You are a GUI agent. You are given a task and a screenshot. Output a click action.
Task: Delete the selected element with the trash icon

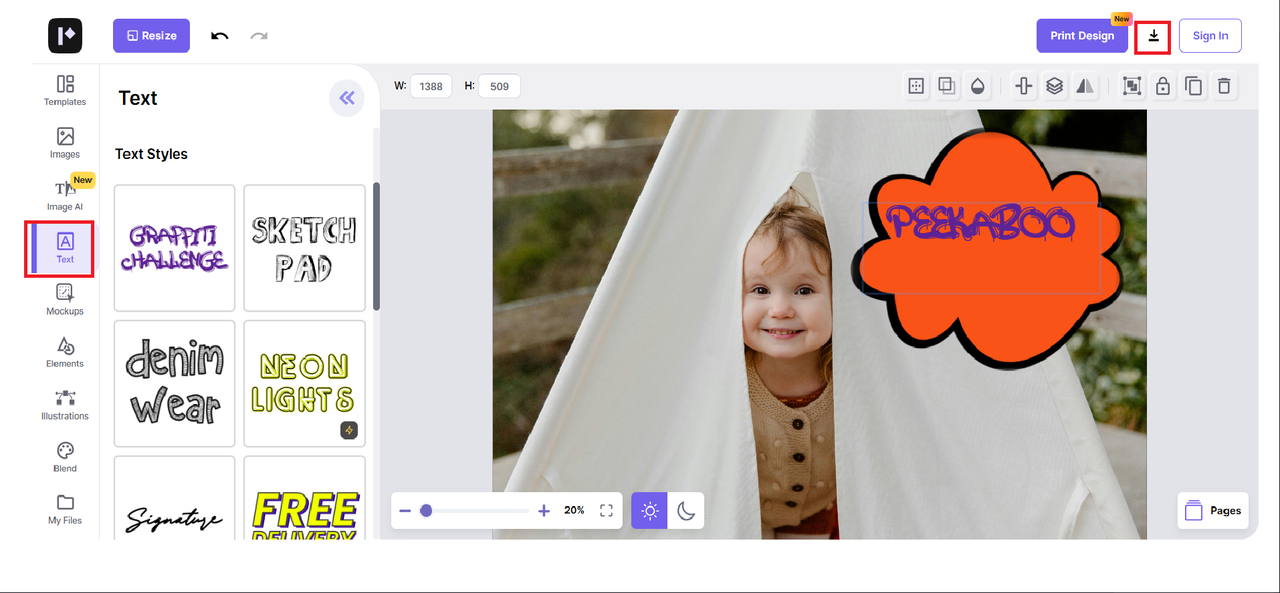point(1223,86)
